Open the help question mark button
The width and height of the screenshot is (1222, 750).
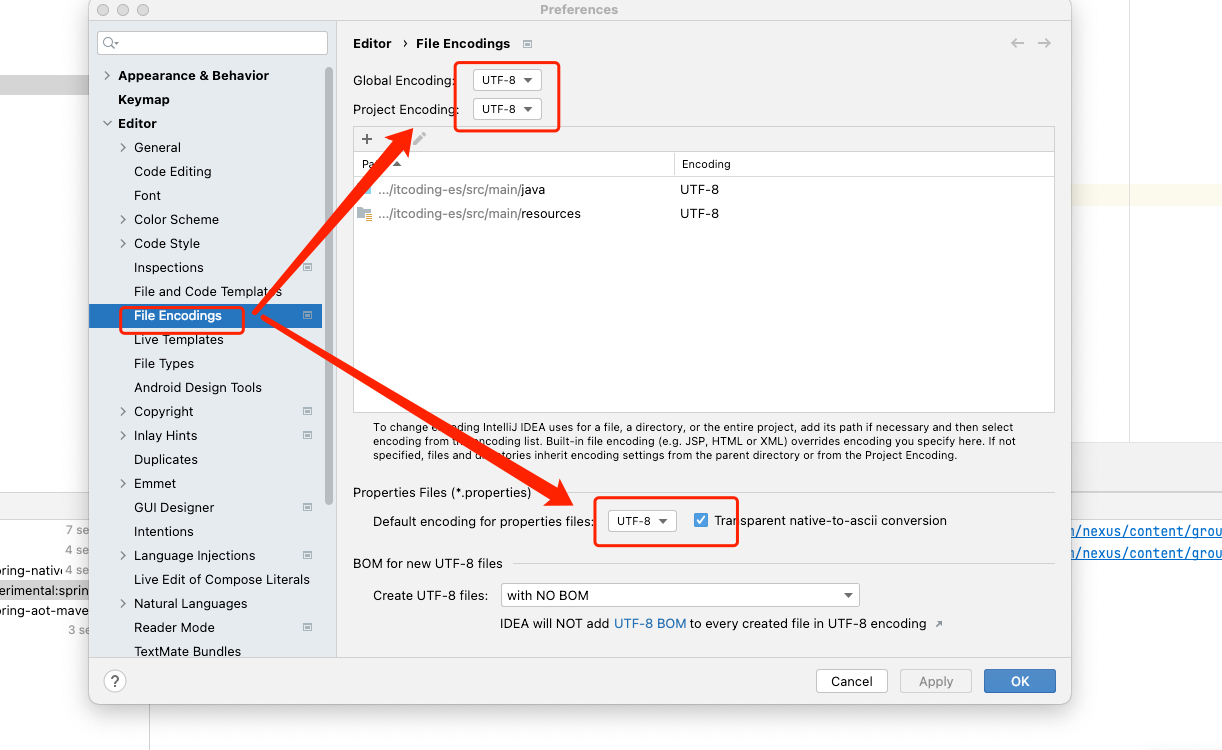coord(114,681)
